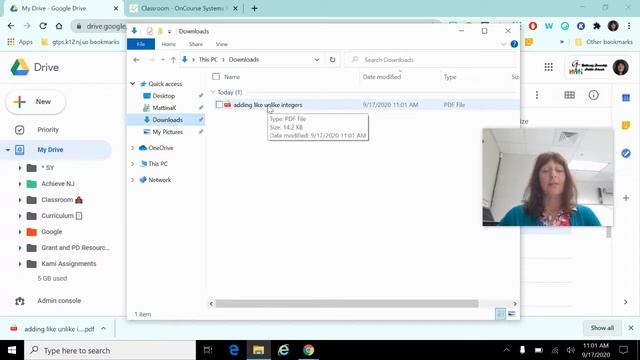The height and width of the screenshot is (360, 640).
Task: Select Downloads in Quick access
Action: (167, 120)
